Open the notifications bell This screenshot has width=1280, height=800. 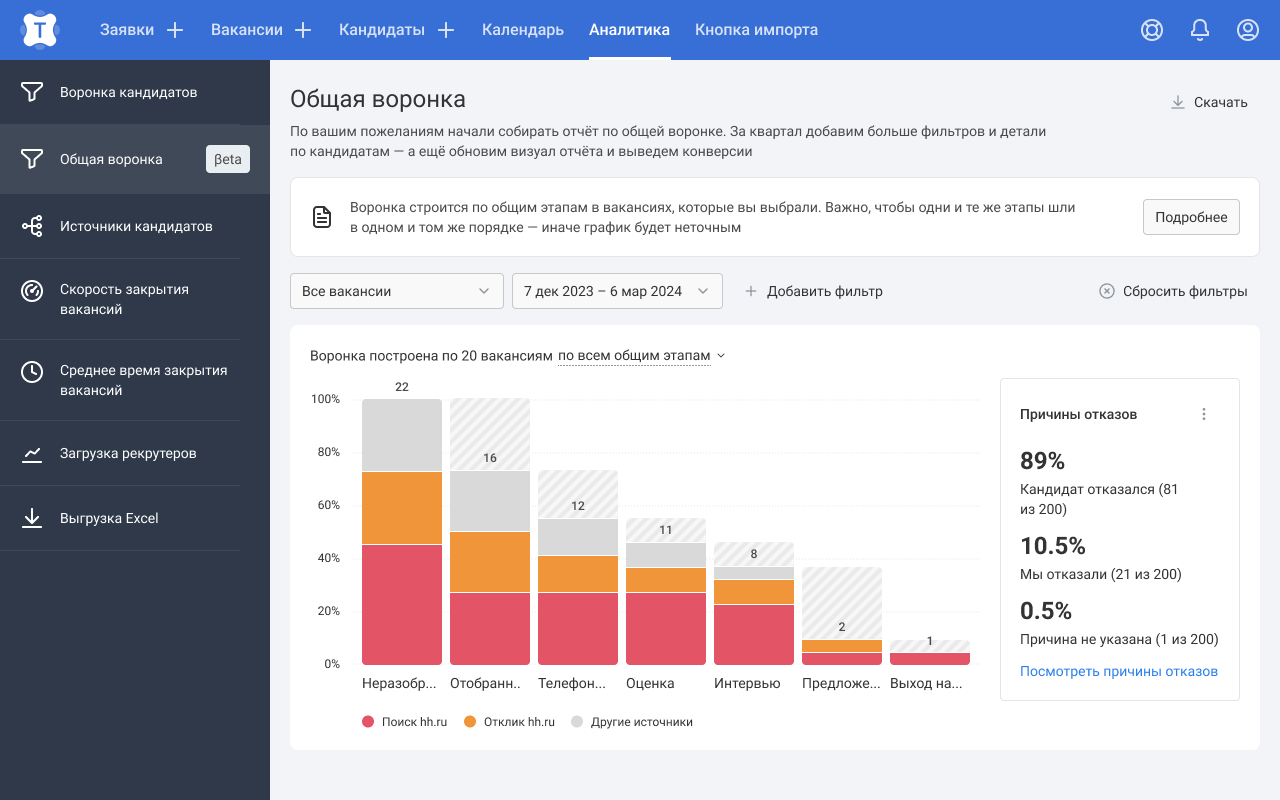[1200, 30]
